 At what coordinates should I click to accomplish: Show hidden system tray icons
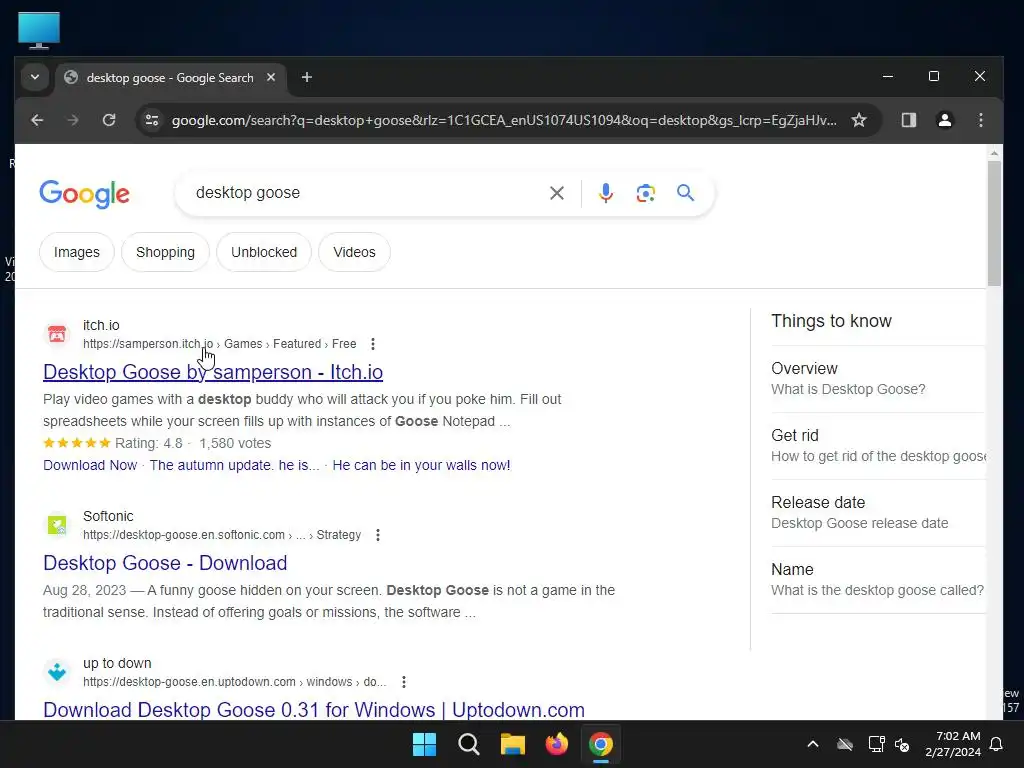[813, 744]
